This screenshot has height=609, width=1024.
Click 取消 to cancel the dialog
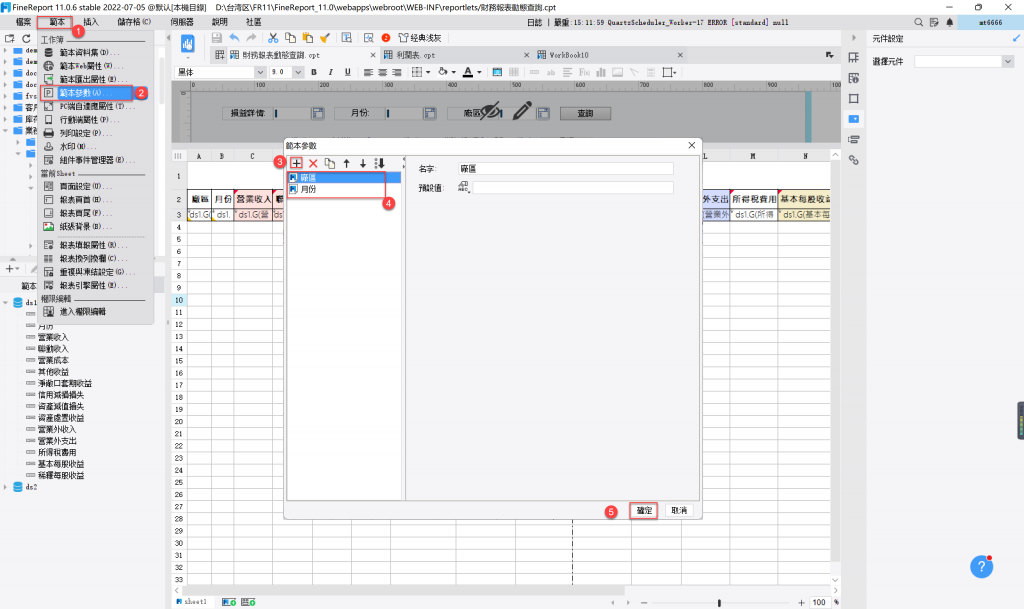tap(679, 510)
